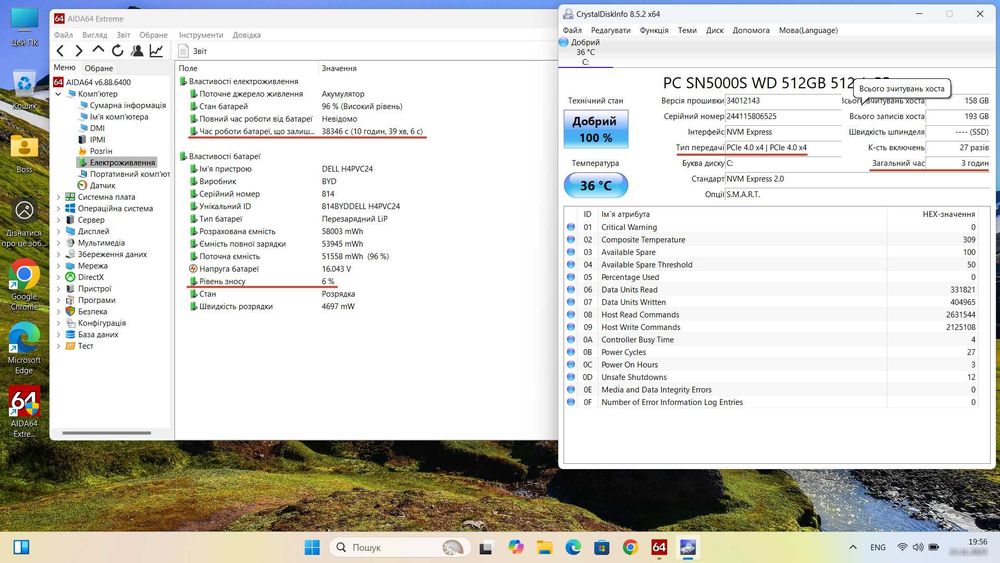Expand the Сервер tree node
Viewport: 1000px width, 563px height.
pos(59,220)
